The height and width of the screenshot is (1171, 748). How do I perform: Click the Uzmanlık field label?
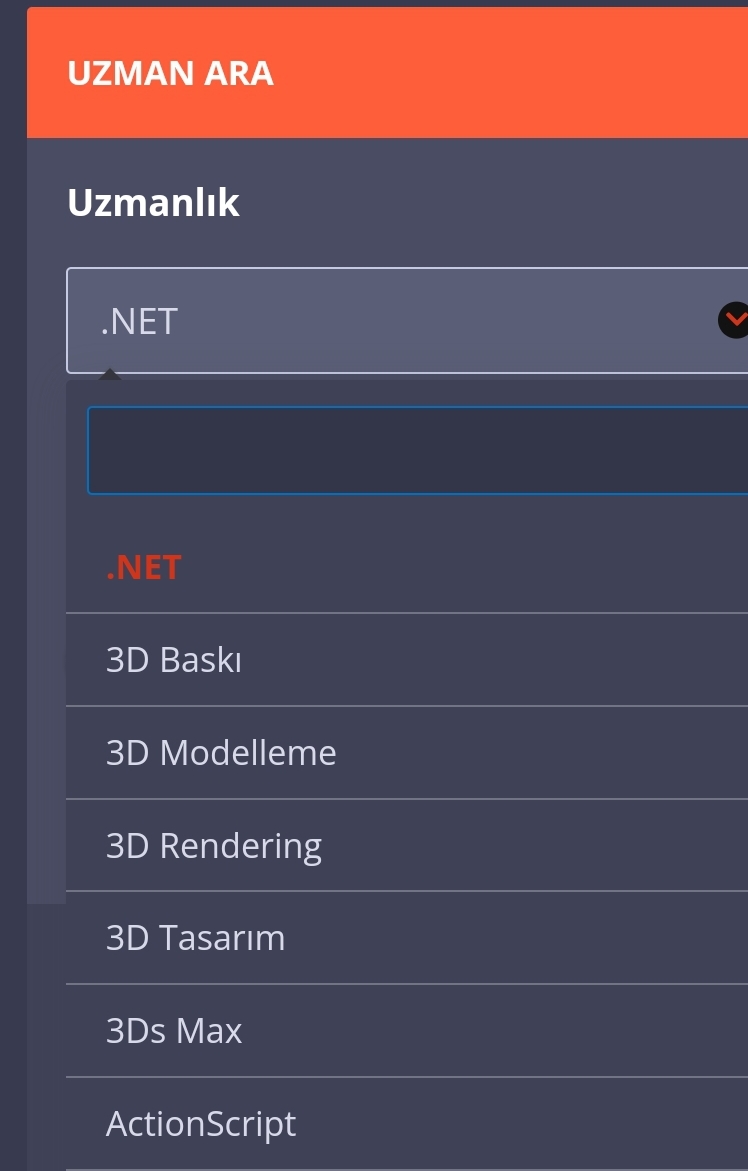154,202
